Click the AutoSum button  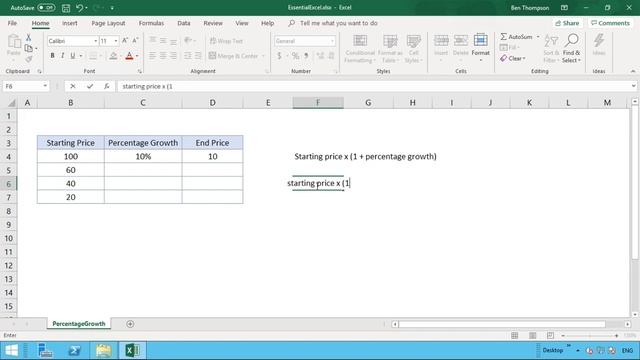pos(516,37)
